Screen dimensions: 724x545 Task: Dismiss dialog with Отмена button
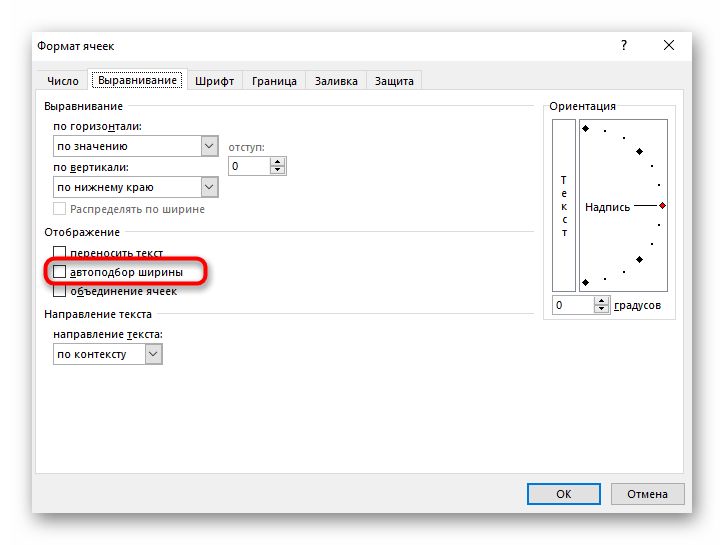point(647,494)
